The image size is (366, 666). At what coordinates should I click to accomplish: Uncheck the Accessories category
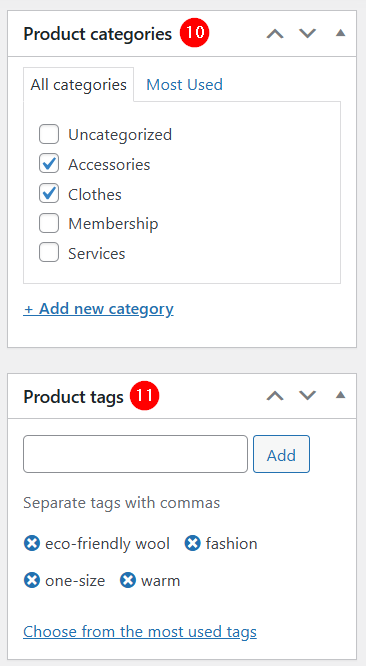49,164
